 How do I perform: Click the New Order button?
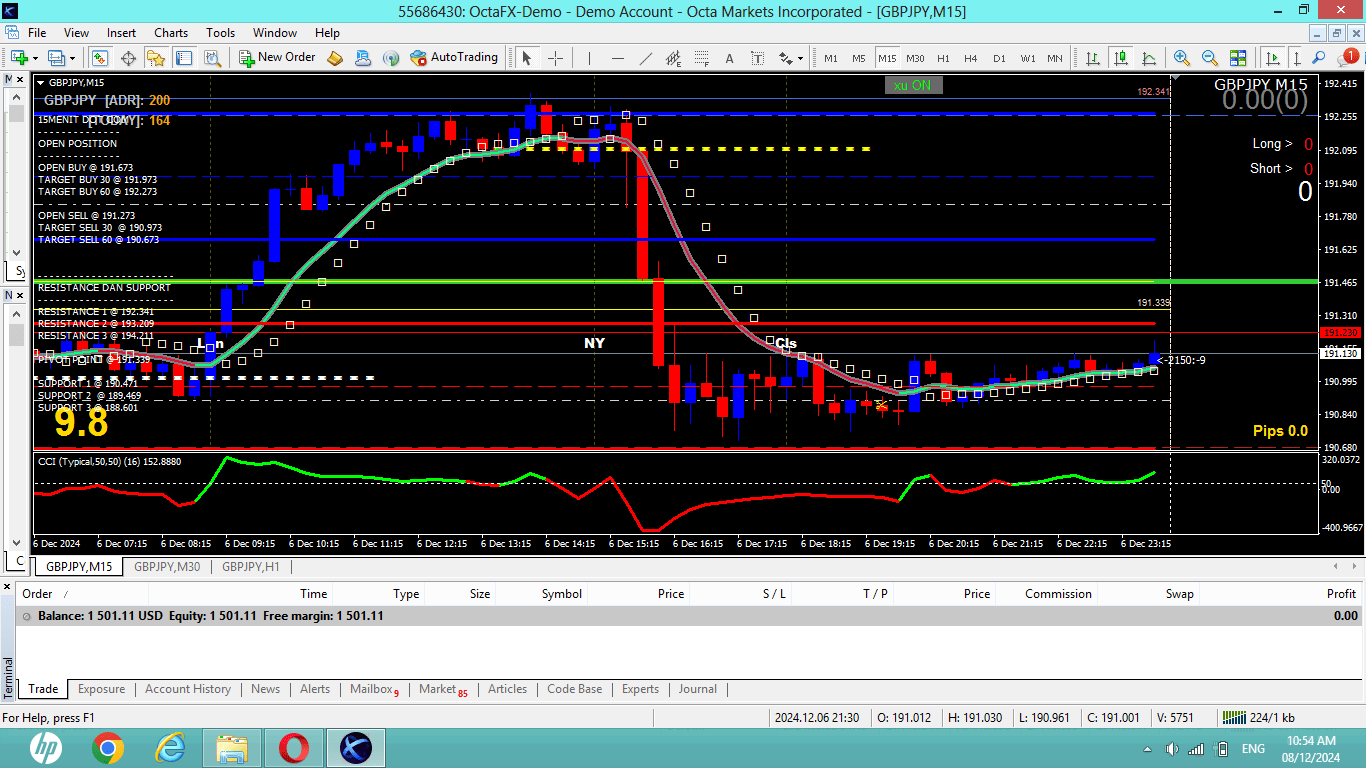click(277, 58)
